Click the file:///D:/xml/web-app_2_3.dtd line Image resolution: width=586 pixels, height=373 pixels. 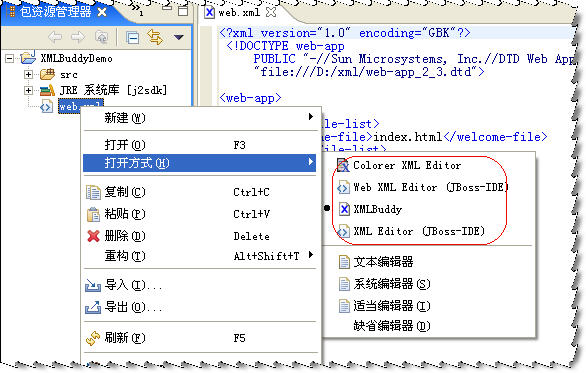point(369,71)
